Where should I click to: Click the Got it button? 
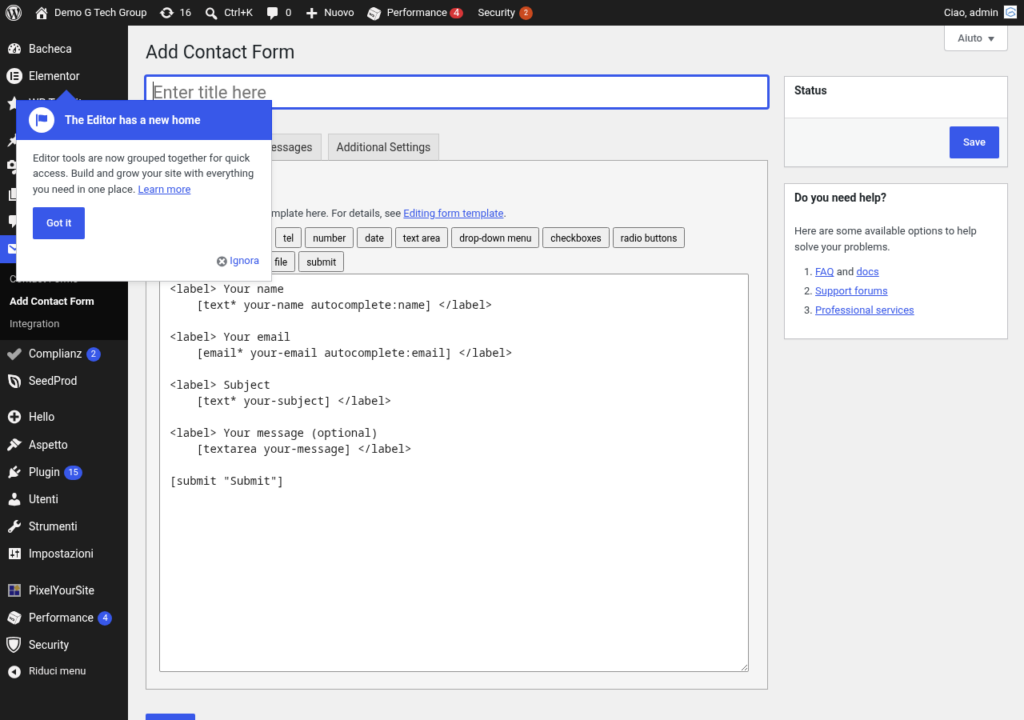(x=59, y=223)
